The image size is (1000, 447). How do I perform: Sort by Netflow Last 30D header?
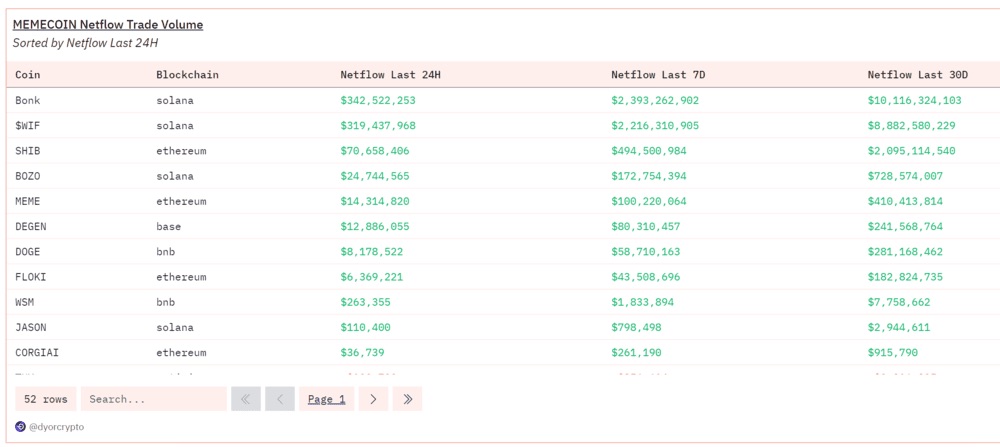pyautogui.click(x=917, y=75)
